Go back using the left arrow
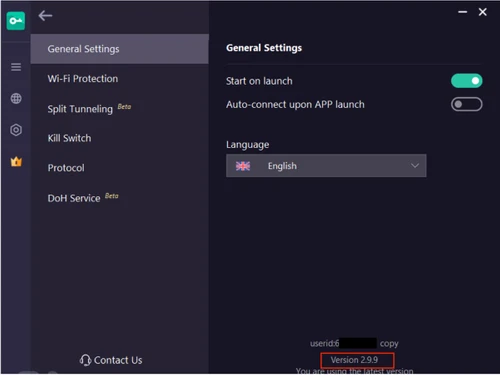The image size is (500, 375). [45, 15]
